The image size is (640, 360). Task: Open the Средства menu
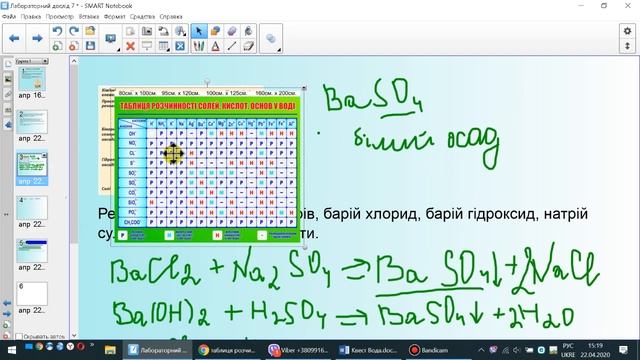tap(142, 17)
